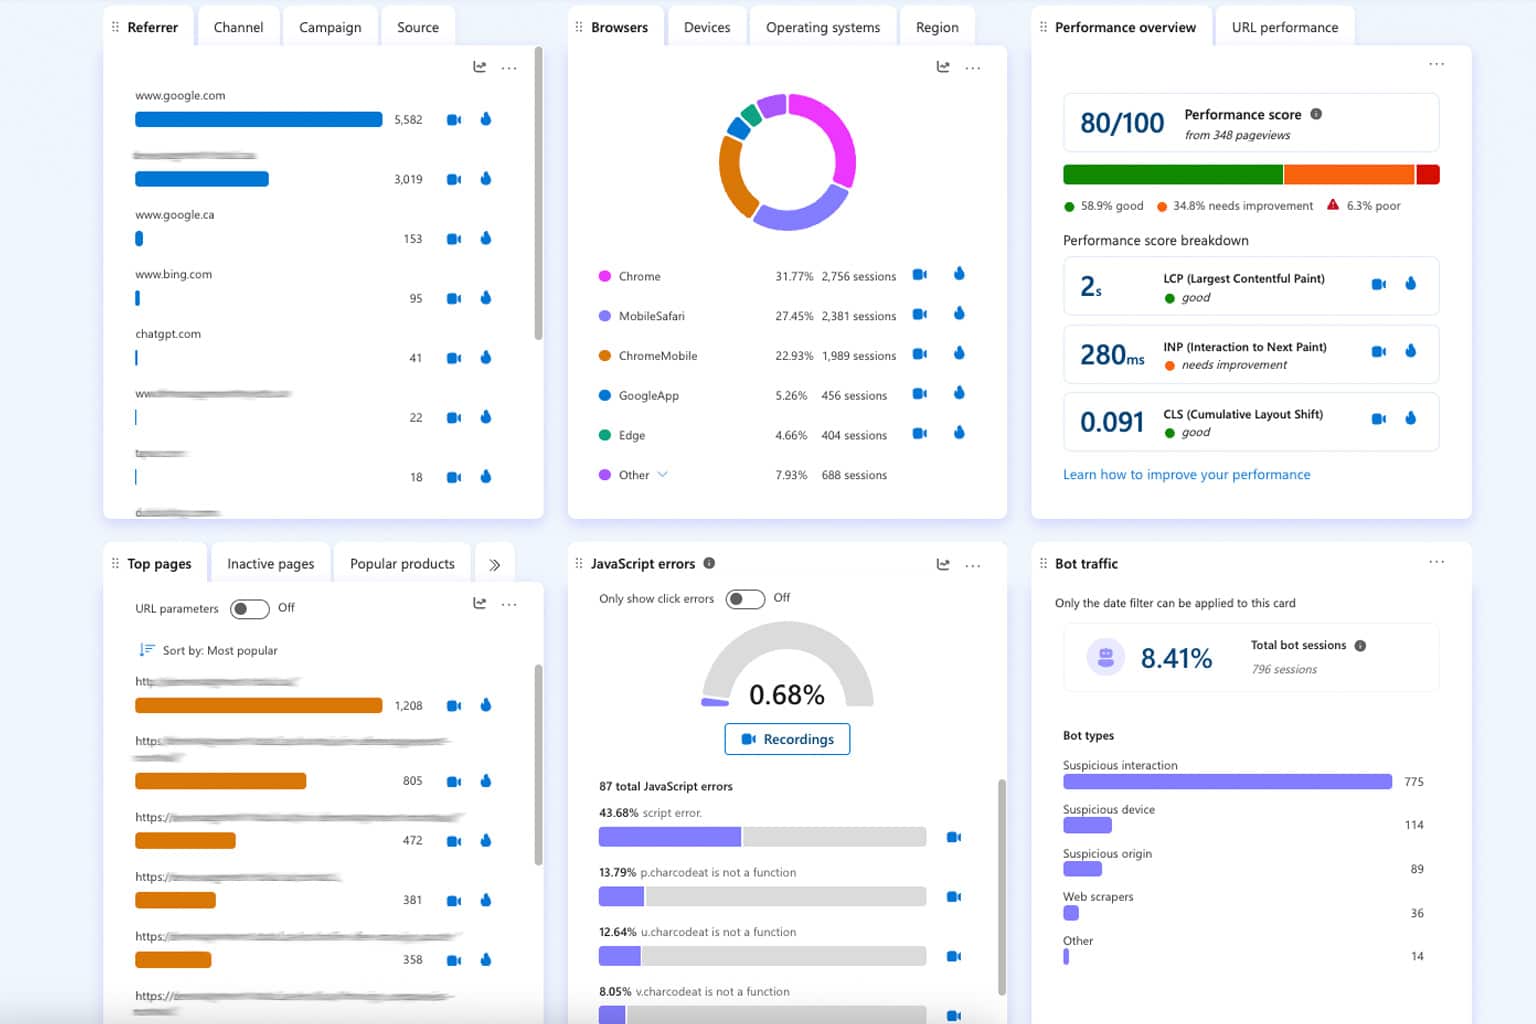This screenshot has height=1024, width=1536.
Task: Open more options menu in Bot traffic card
Action: tap(1436, 562)
